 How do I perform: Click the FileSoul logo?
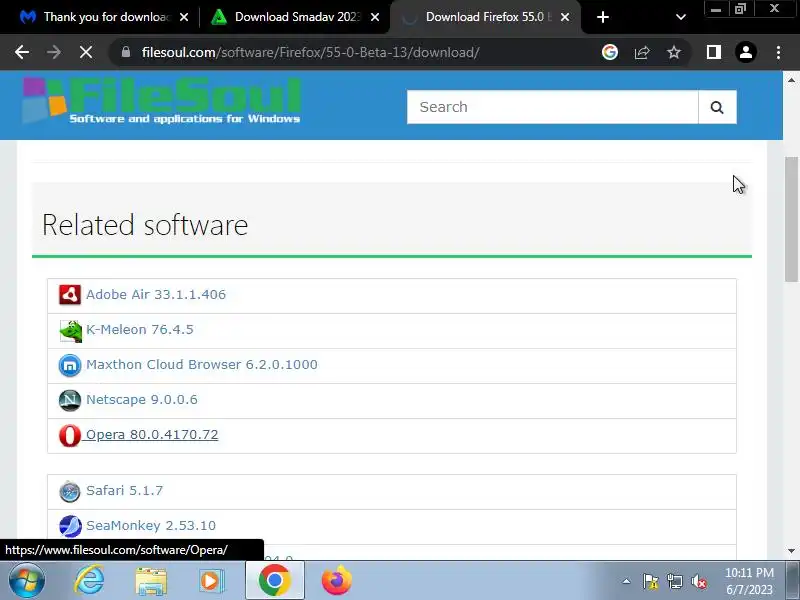(161, 101)
